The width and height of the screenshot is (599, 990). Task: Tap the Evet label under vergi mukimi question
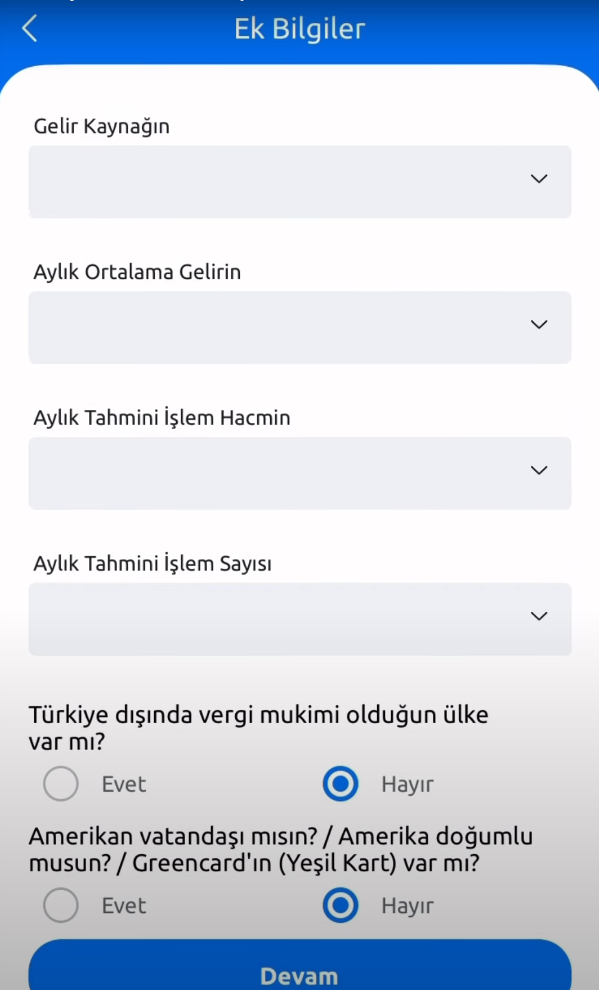pos(124,784)
